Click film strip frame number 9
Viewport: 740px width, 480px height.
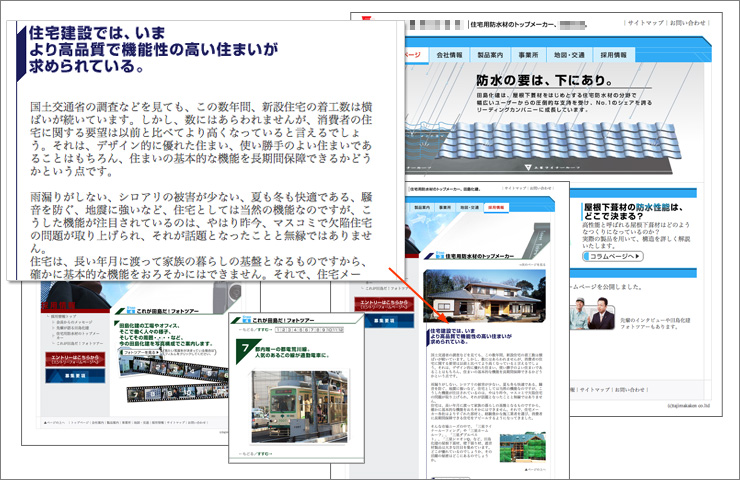tap(171, 392)
